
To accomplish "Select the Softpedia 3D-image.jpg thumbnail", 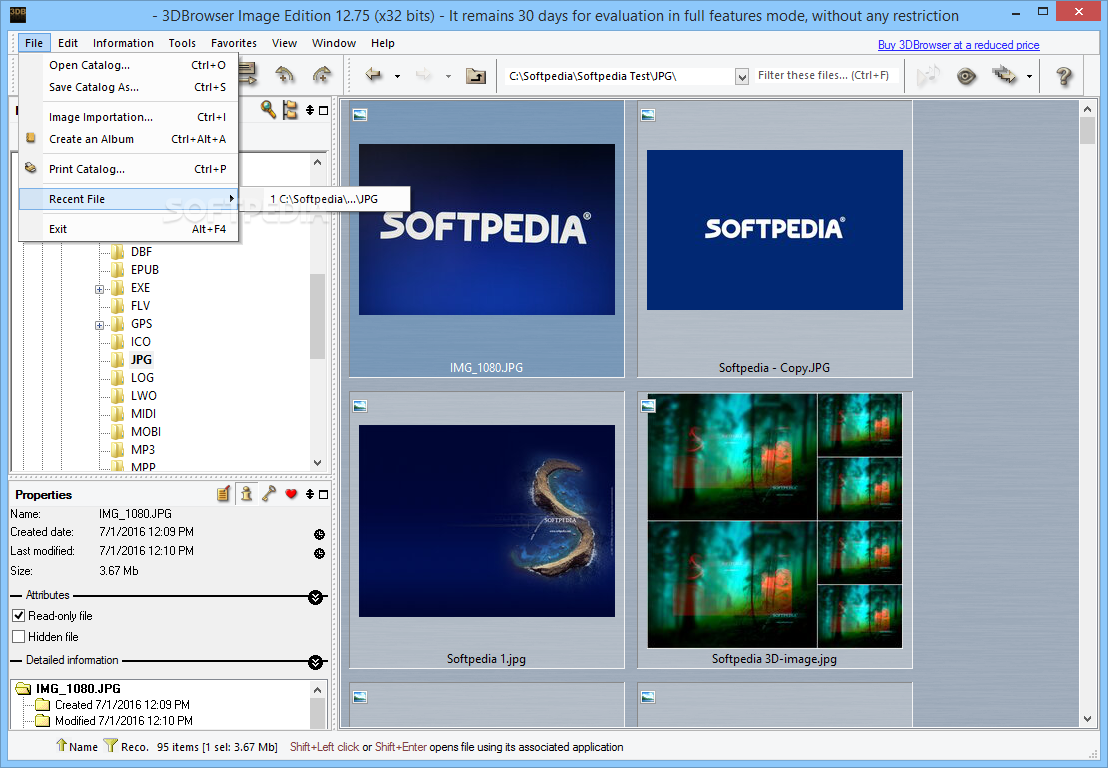I will click(x=774, y=530).
